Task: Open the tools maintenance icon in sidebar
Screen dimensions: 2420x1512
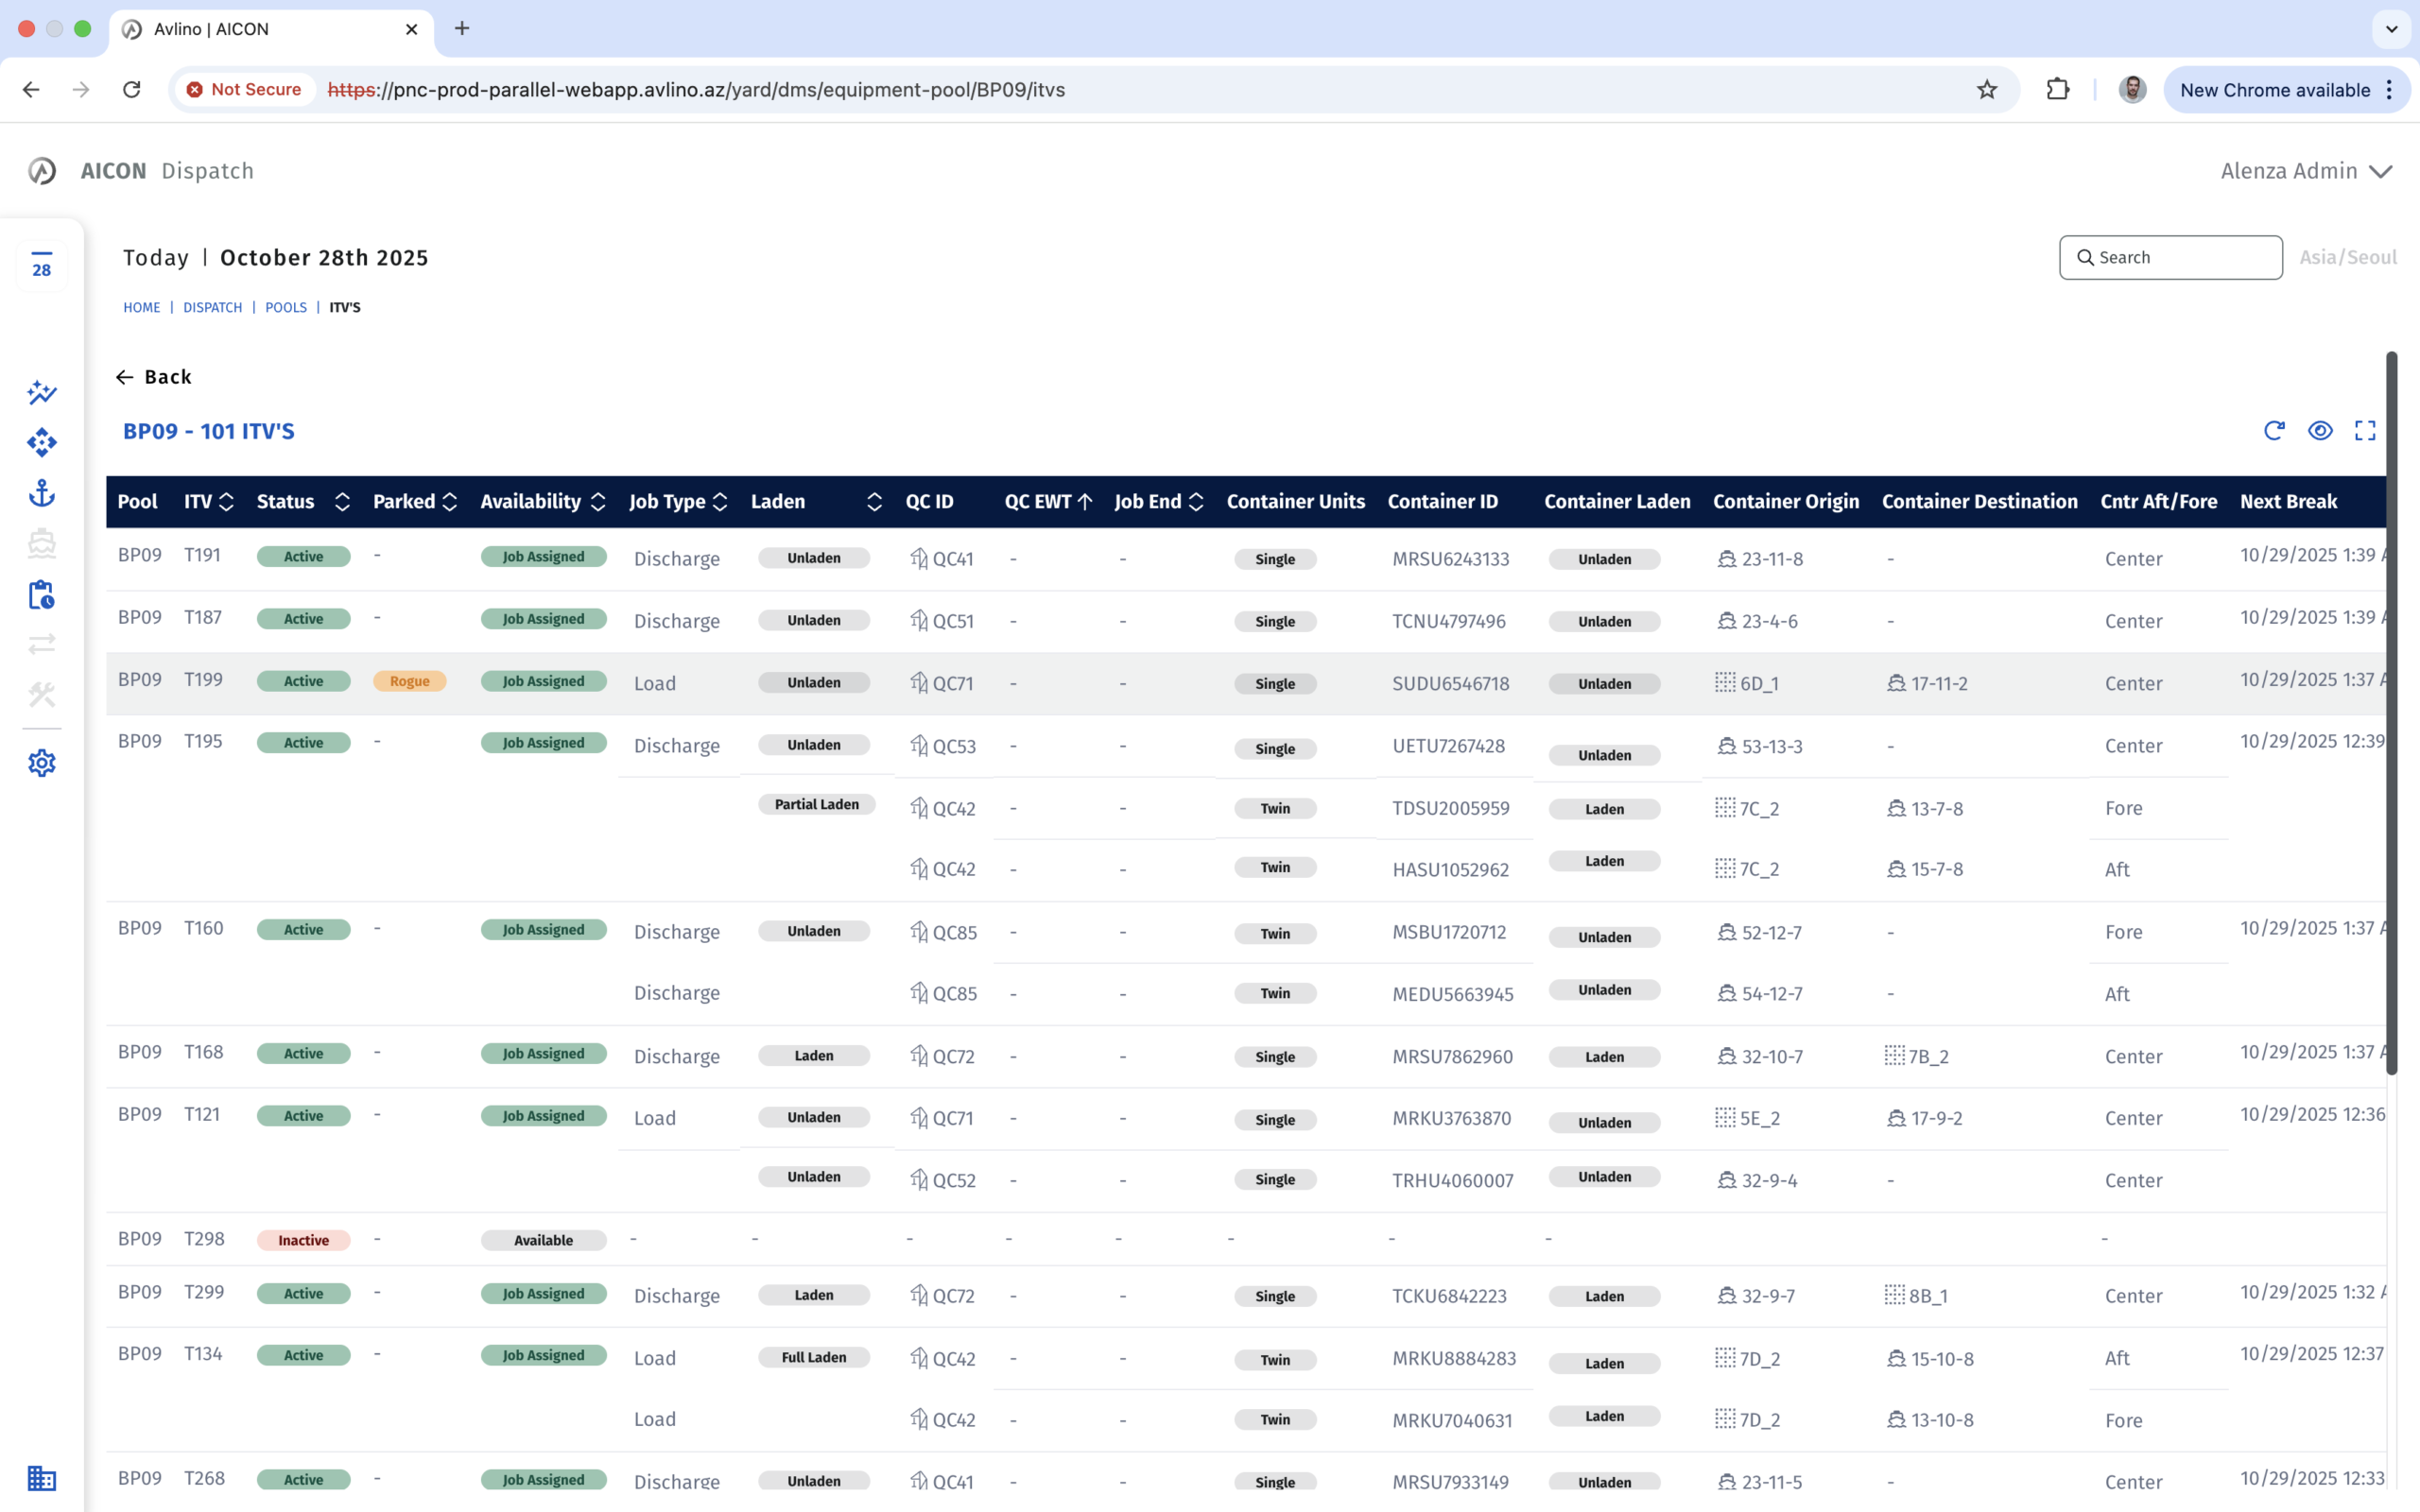Action: click(x=41, y=694)
